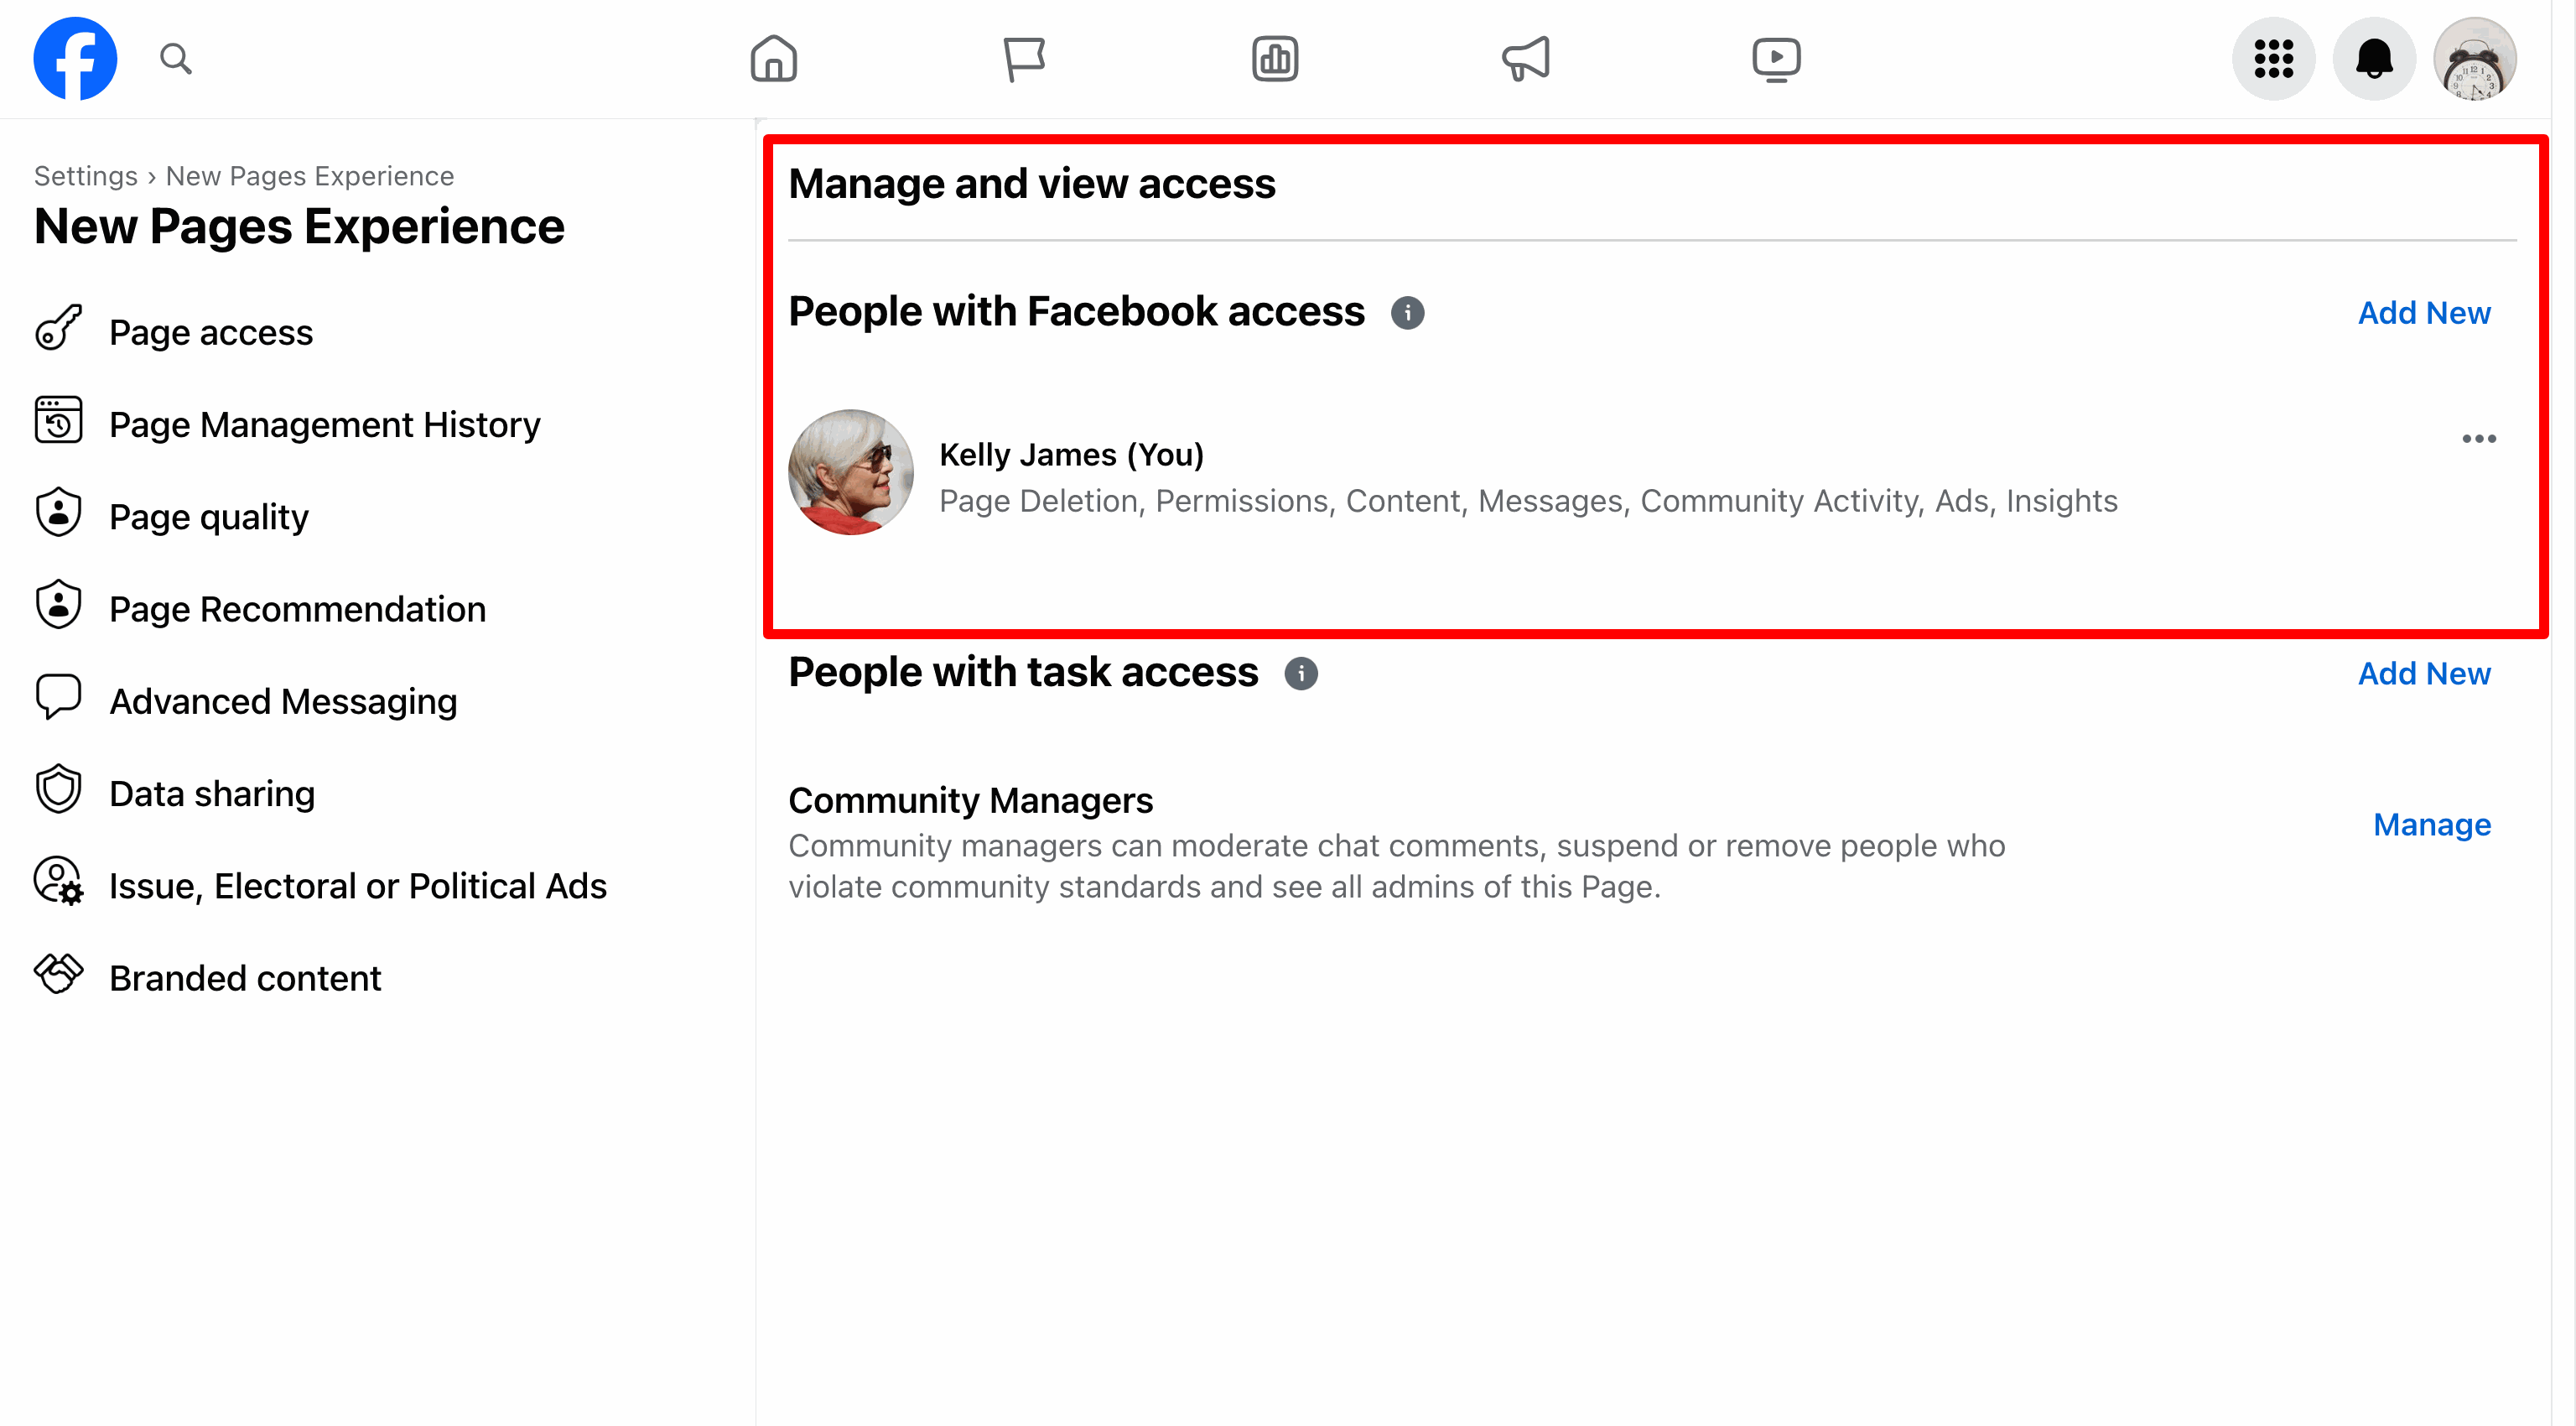2576x1426 pixels.
Task: Open the search magnifier icon
Action: pos(176,59)
